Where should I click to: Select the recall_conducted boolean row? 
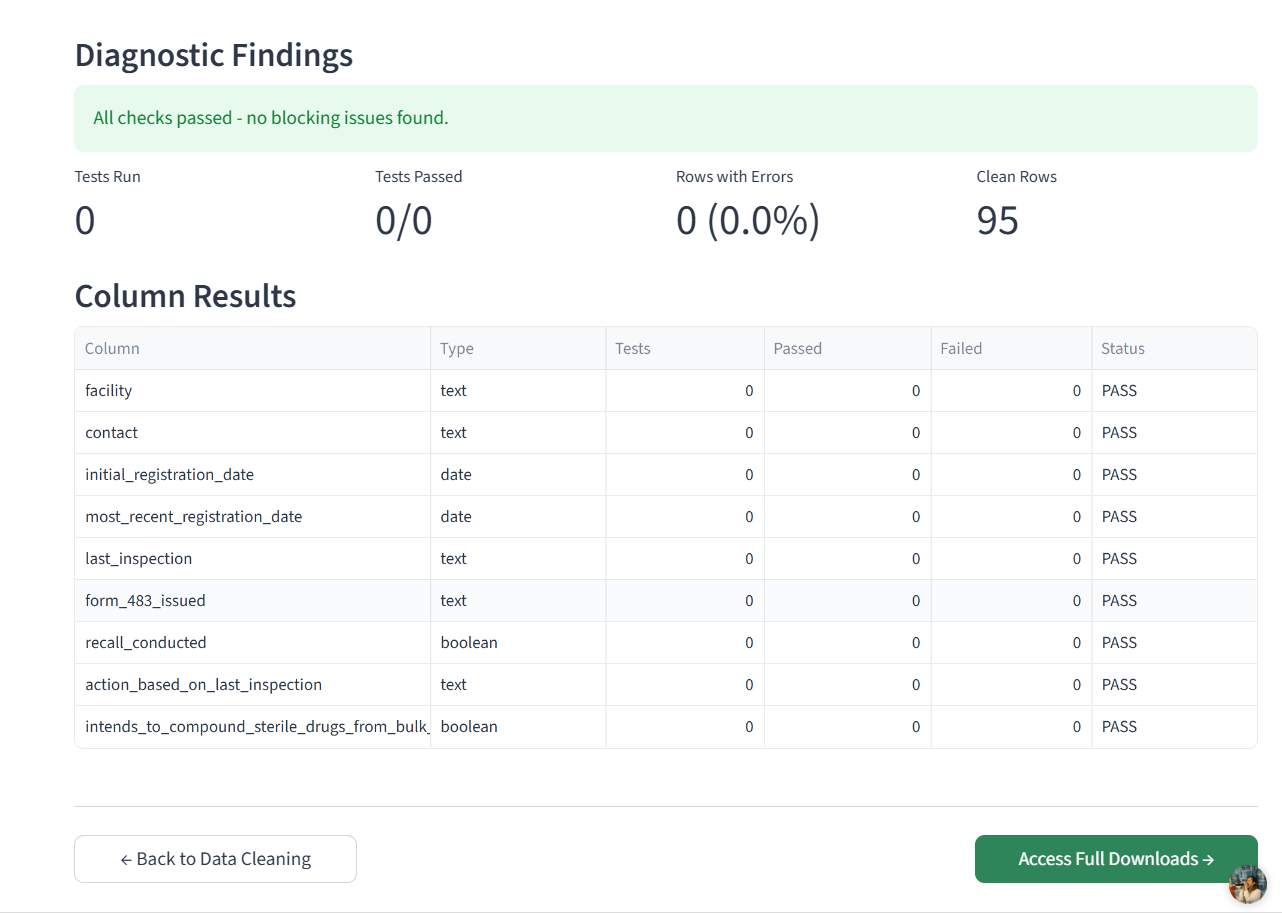146,642
